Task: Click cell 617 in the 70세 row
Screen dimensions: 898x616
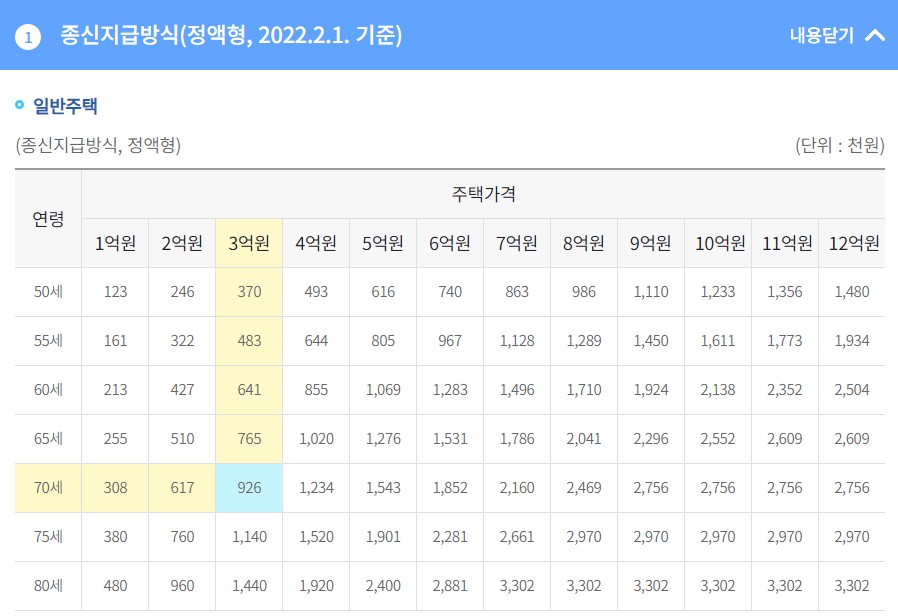Action: tap(182, 488)
